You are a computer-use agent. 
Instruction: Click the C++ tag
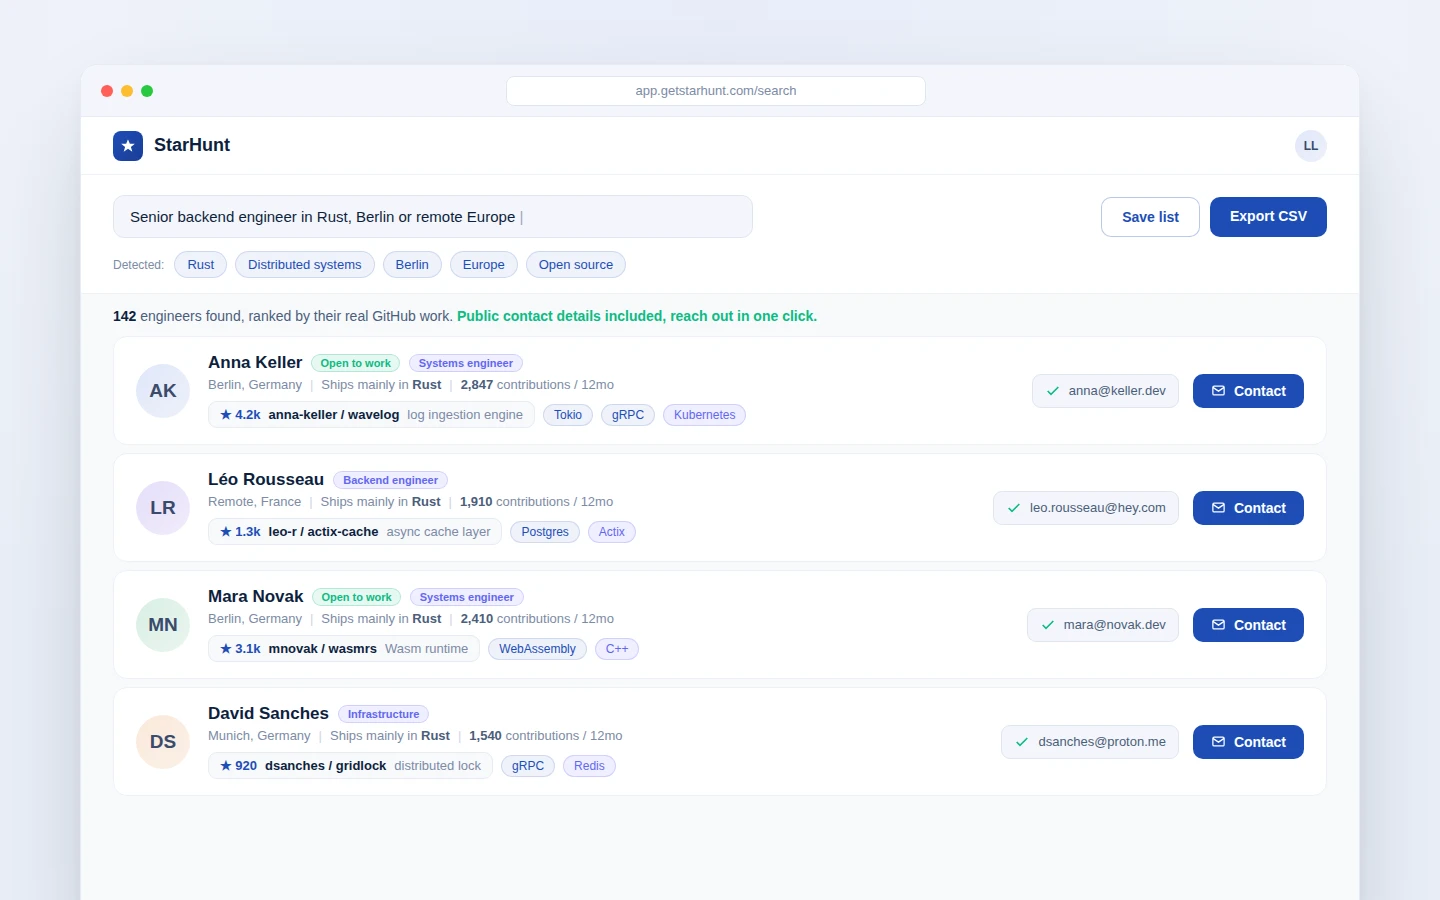pyautogui.click(x=617, y=649)
